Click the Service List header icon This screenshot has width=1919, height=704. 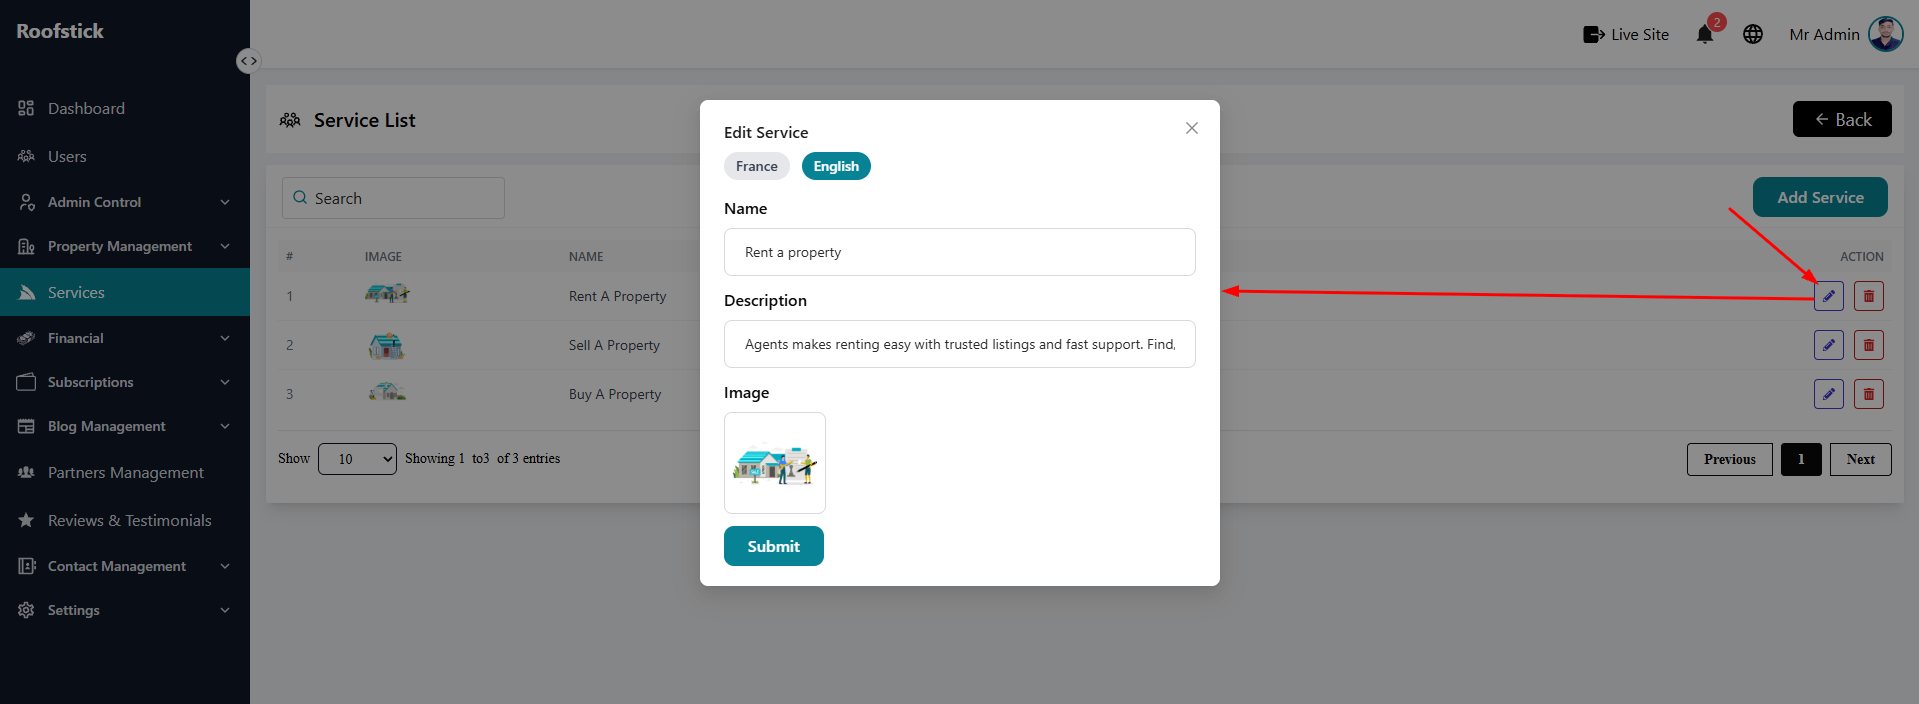[x=290, y=120]
